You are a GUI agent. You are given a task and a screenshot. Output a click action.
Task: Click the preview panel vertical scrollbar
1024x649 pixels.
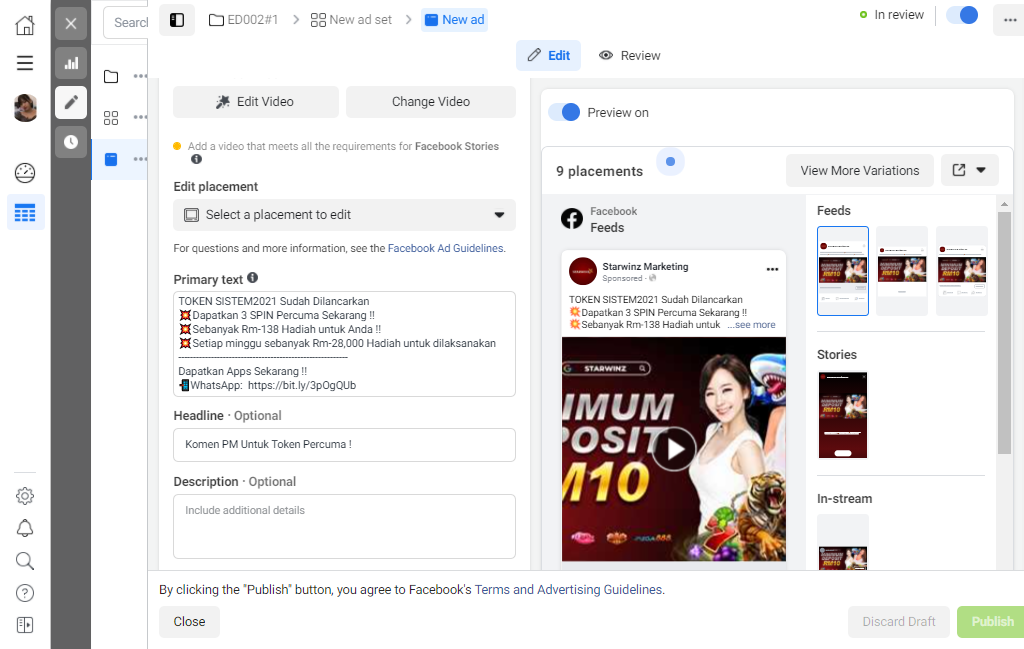pyautogui.click(x=1004, y=332)
